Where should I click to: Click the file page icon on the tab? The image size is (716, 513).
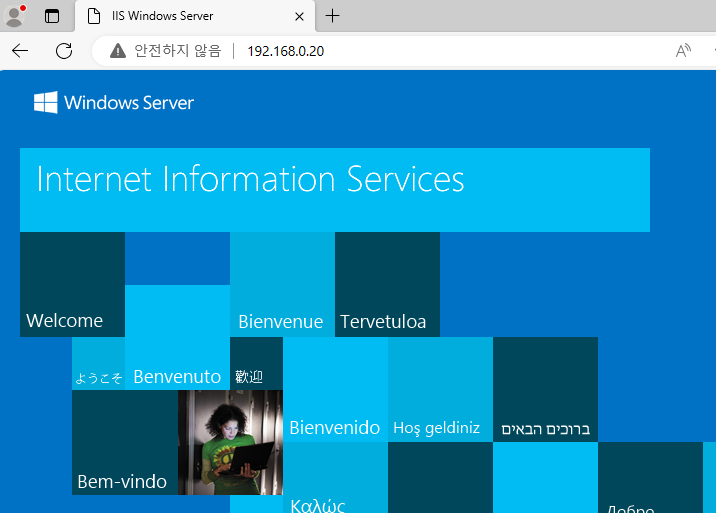point(94,16)
